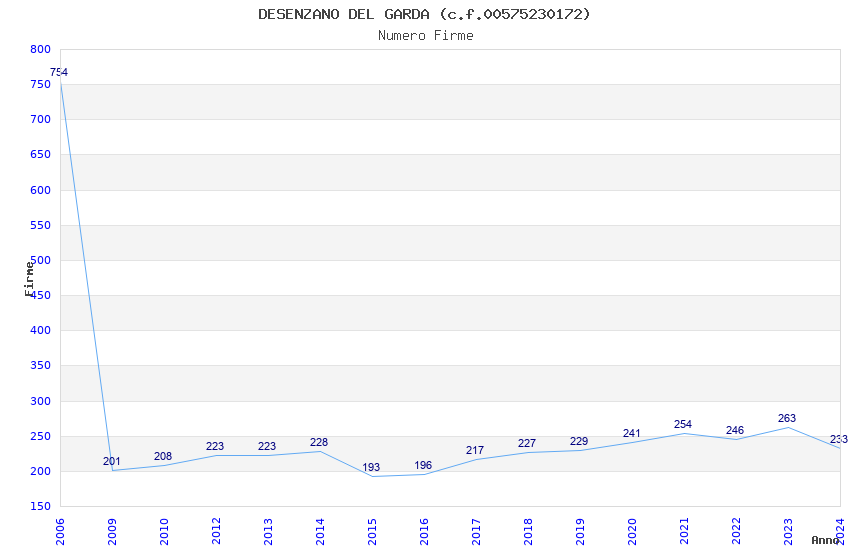Click data label 229 for 2019
Viewport: 850px width, 550px height.
click(579, 442)
